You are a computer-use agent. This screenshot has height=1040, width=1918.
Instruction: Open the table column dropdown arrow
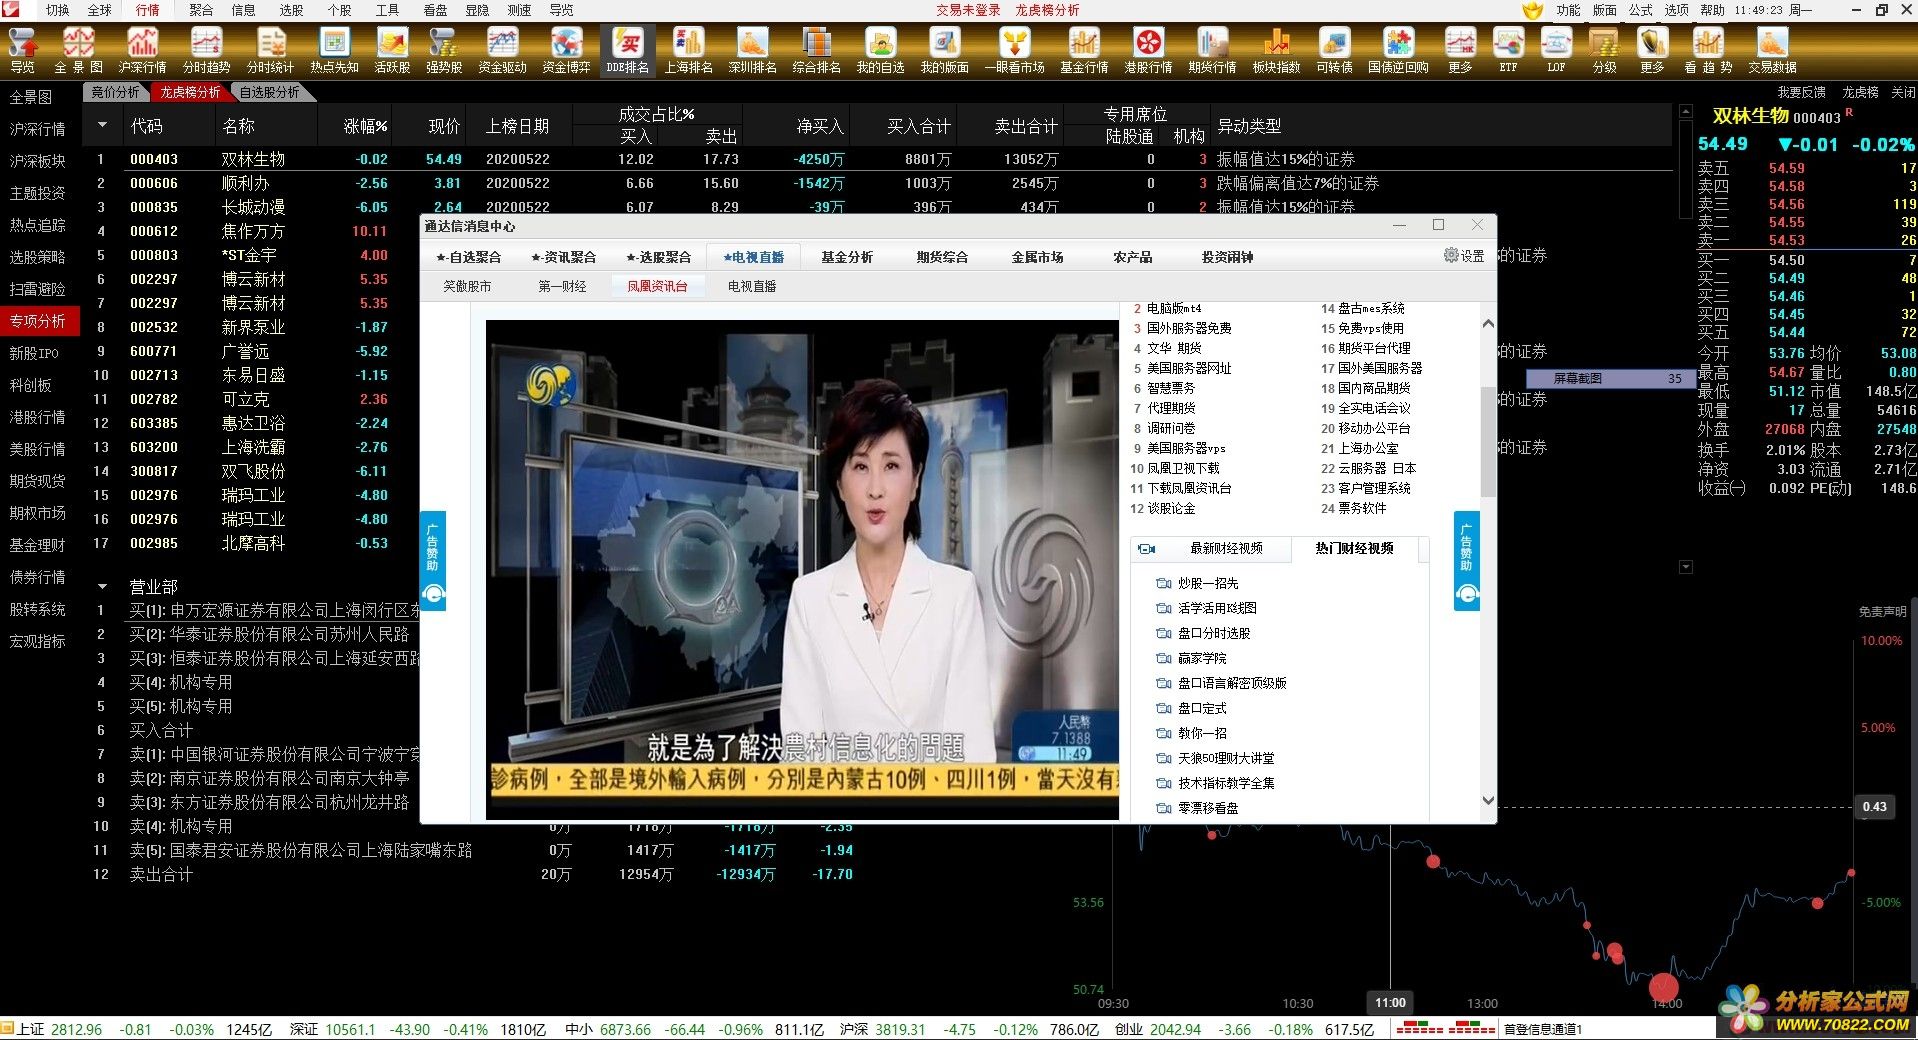tap(102, 125)
